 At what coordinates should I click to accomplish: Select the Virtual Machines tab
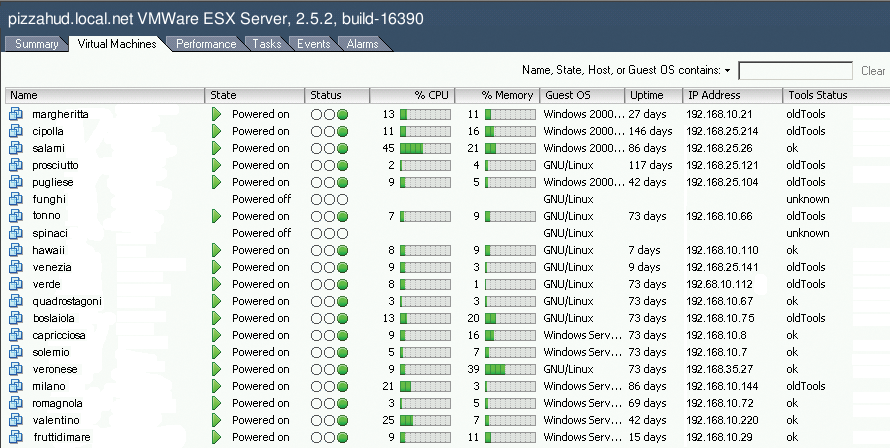tap(117, 44)
